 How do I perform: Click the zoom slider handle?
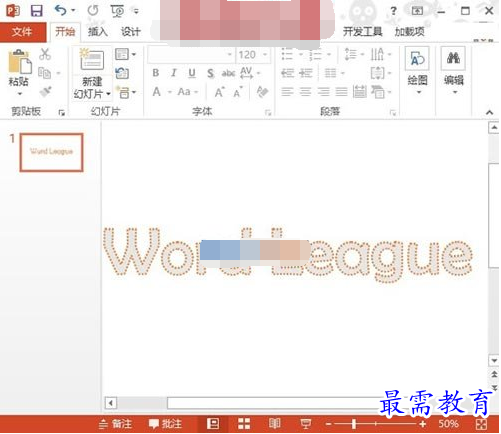[x=354, y=424]
